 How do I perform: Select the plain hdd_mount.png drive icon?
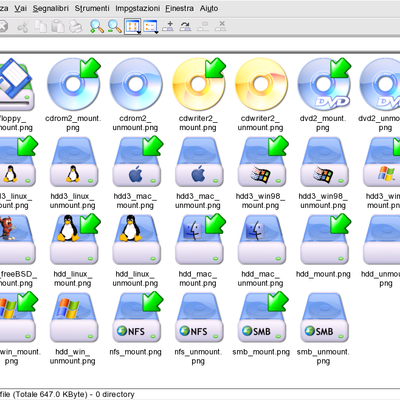coord(325,240)
